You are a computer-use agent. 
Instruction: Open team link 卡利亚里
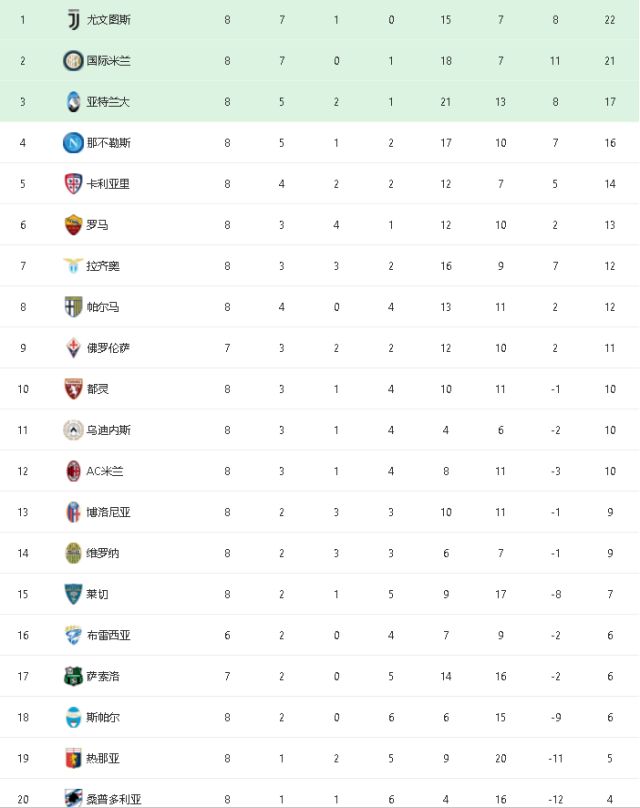click(x=108, y=184)
